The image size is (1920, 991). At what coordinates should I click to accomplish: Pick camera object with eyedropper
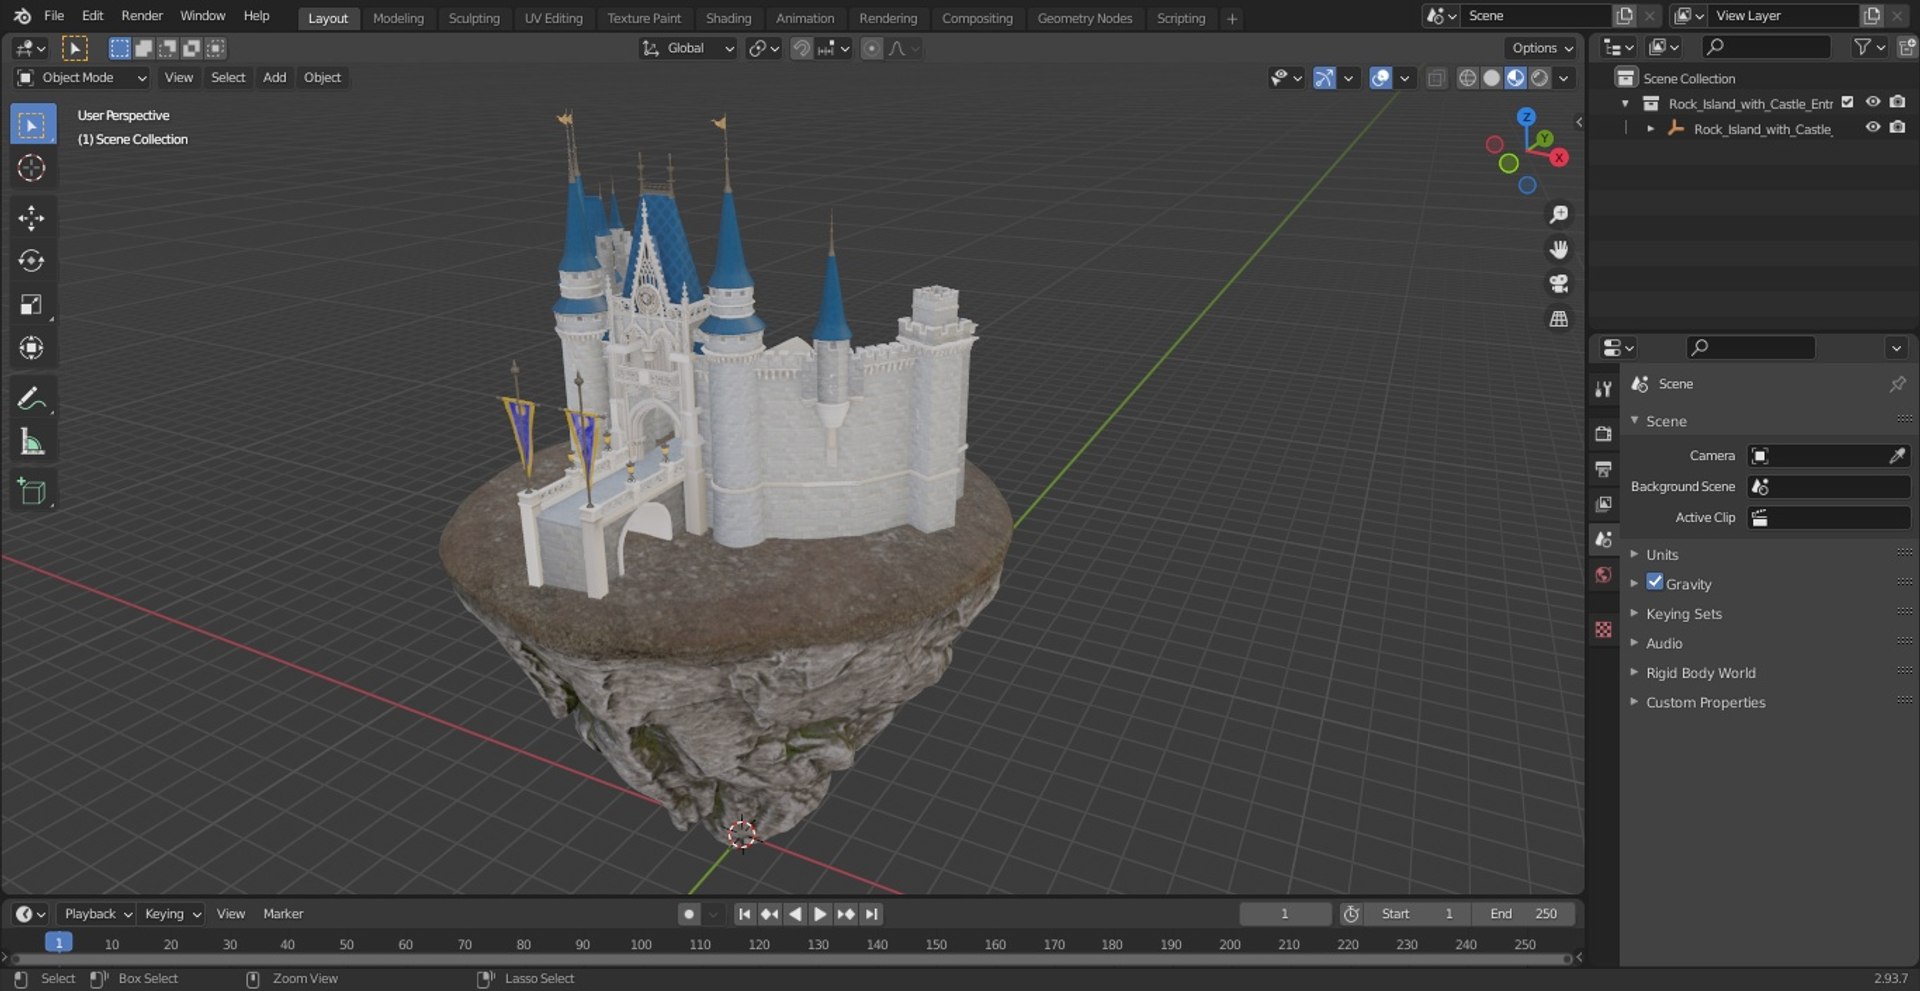click(1896, 456)
